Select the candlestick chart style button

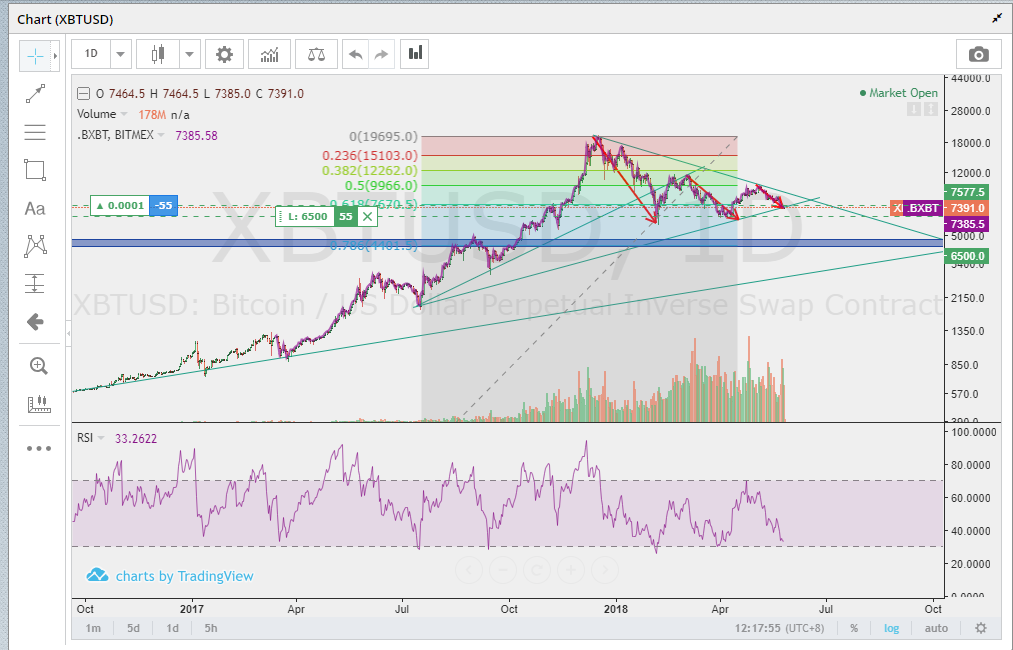(158, 54)
